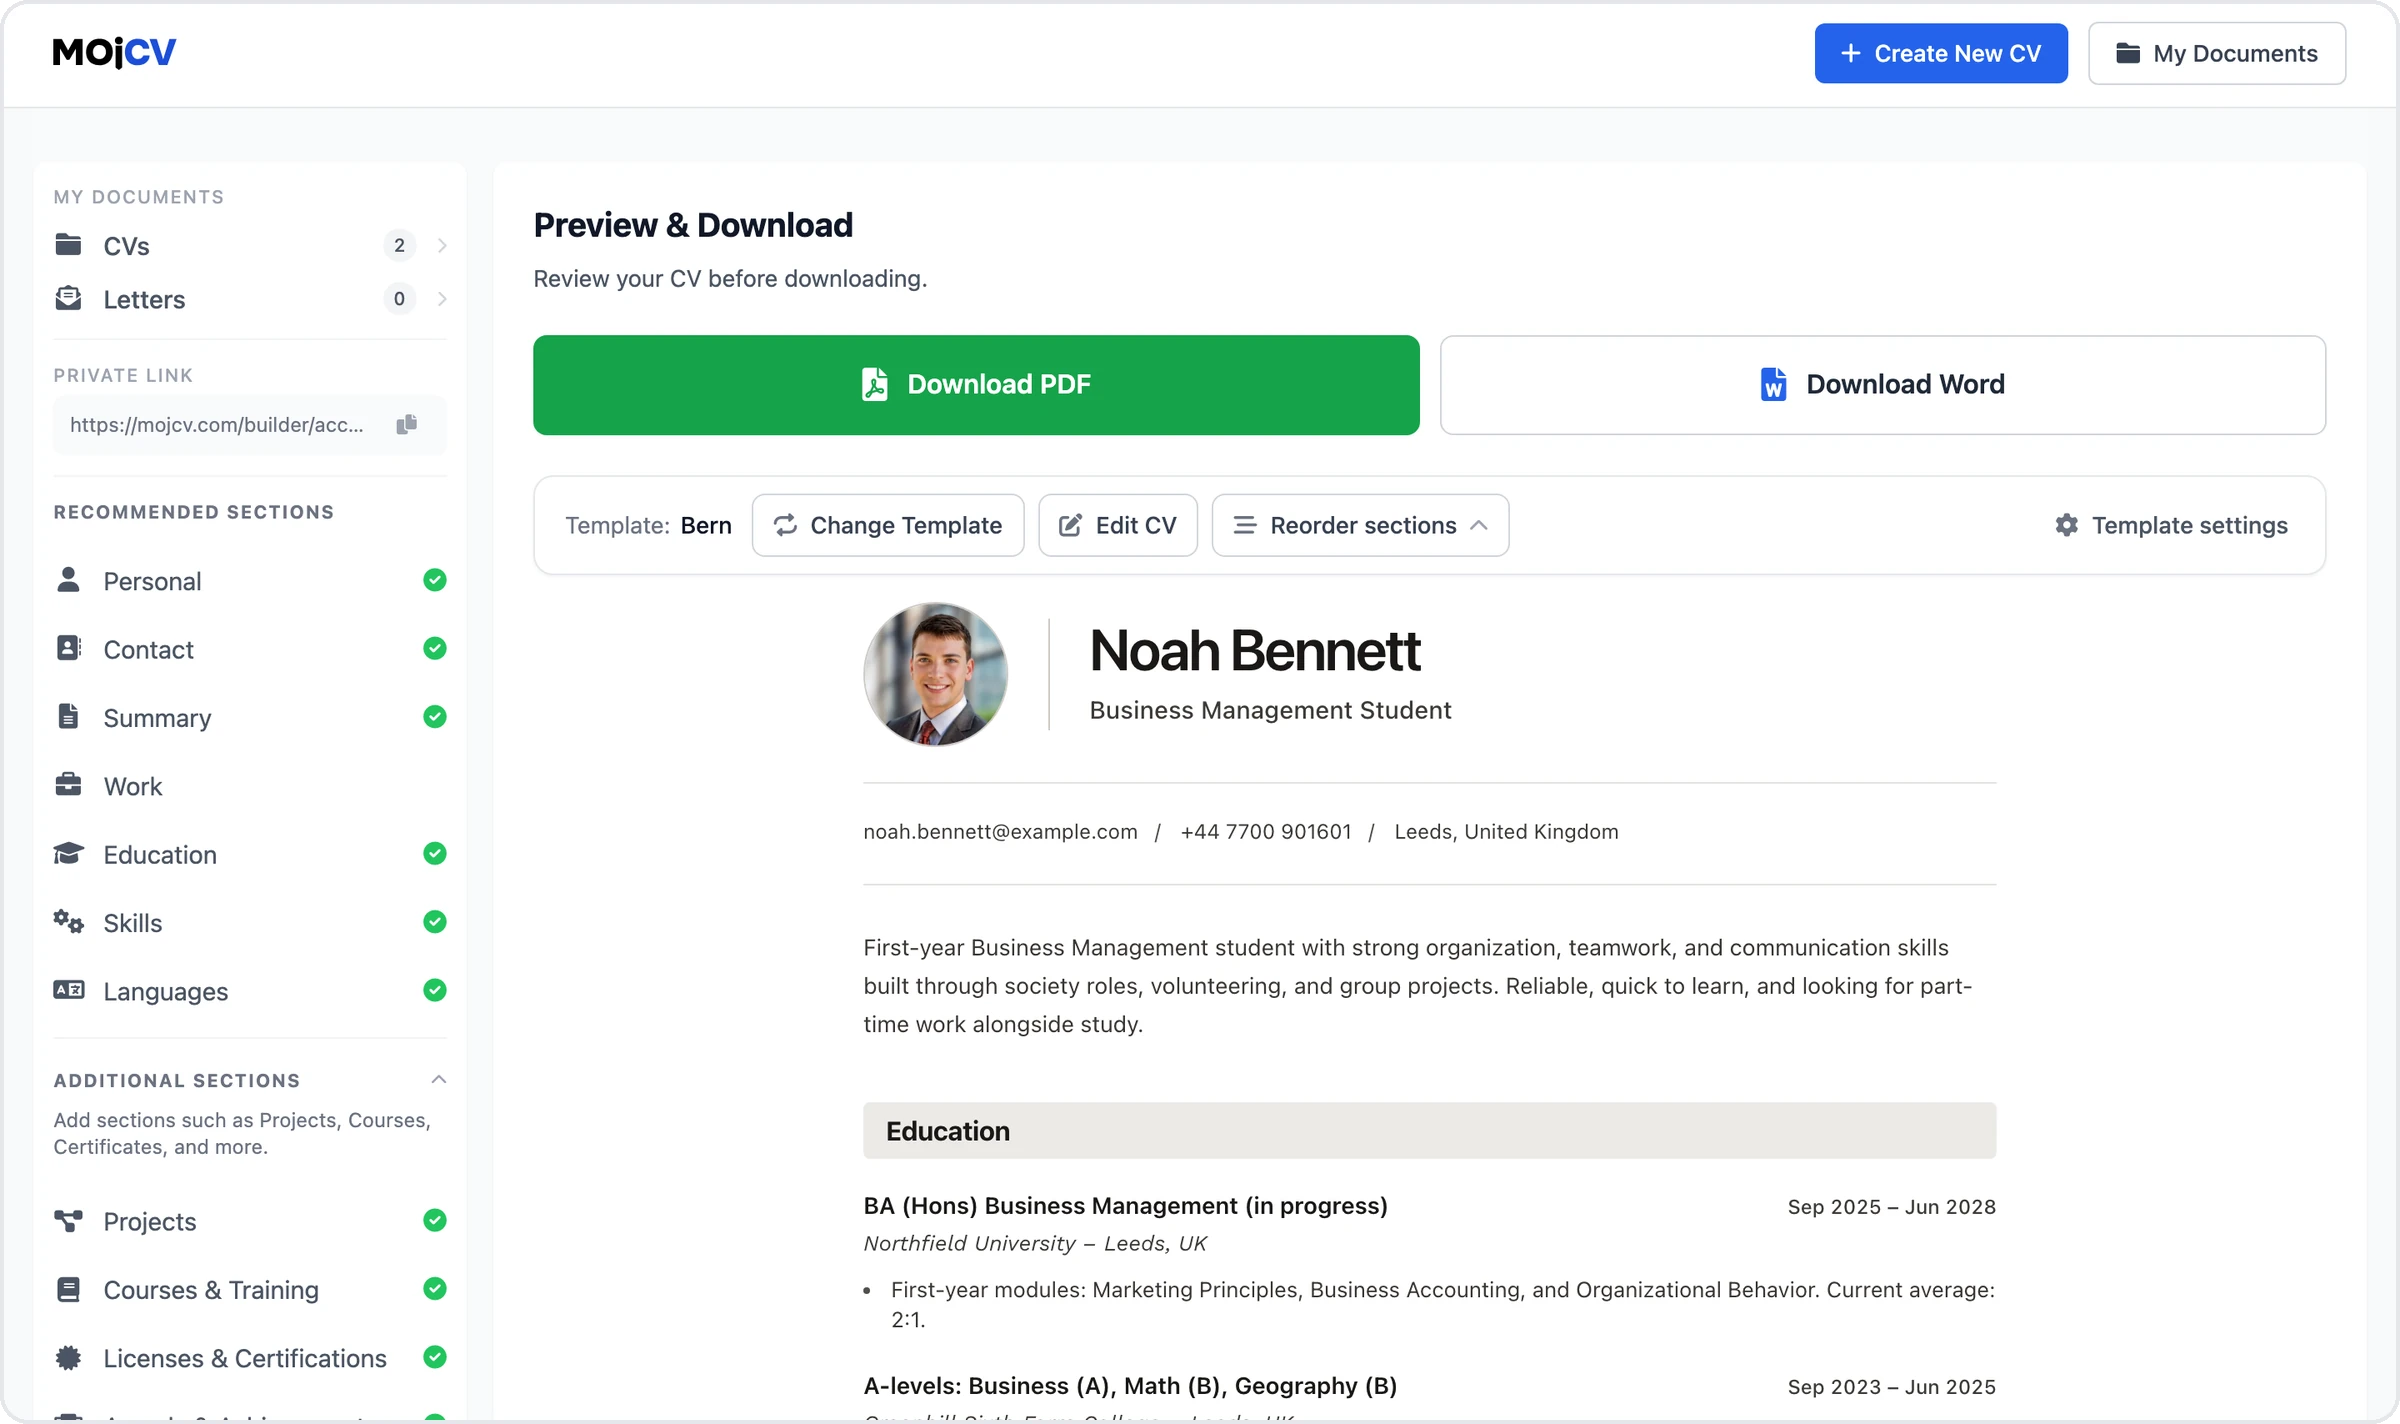Copy the private link with the copy icon
Viewport: 2400px width, 1424px height.
(406, 425)
